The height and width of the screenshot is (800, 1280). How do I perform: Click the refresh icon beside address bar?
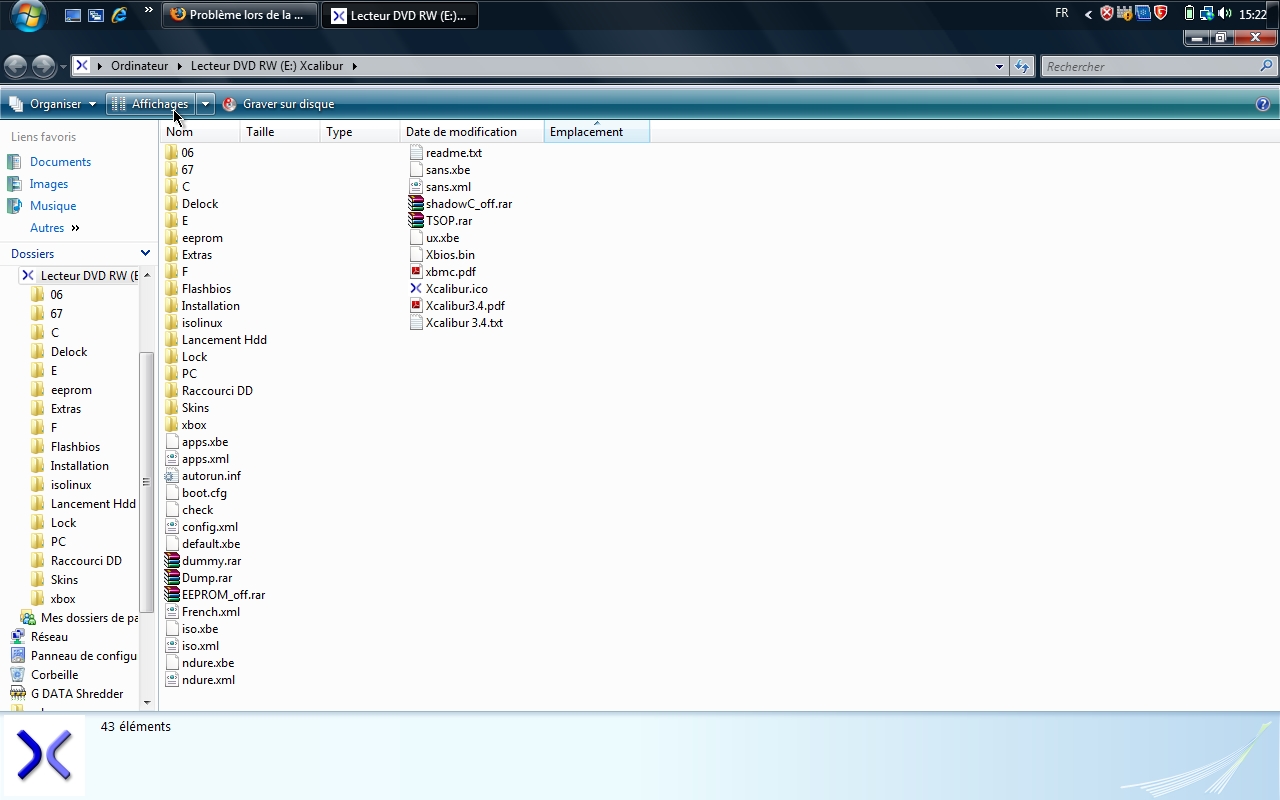[1021, 67]
